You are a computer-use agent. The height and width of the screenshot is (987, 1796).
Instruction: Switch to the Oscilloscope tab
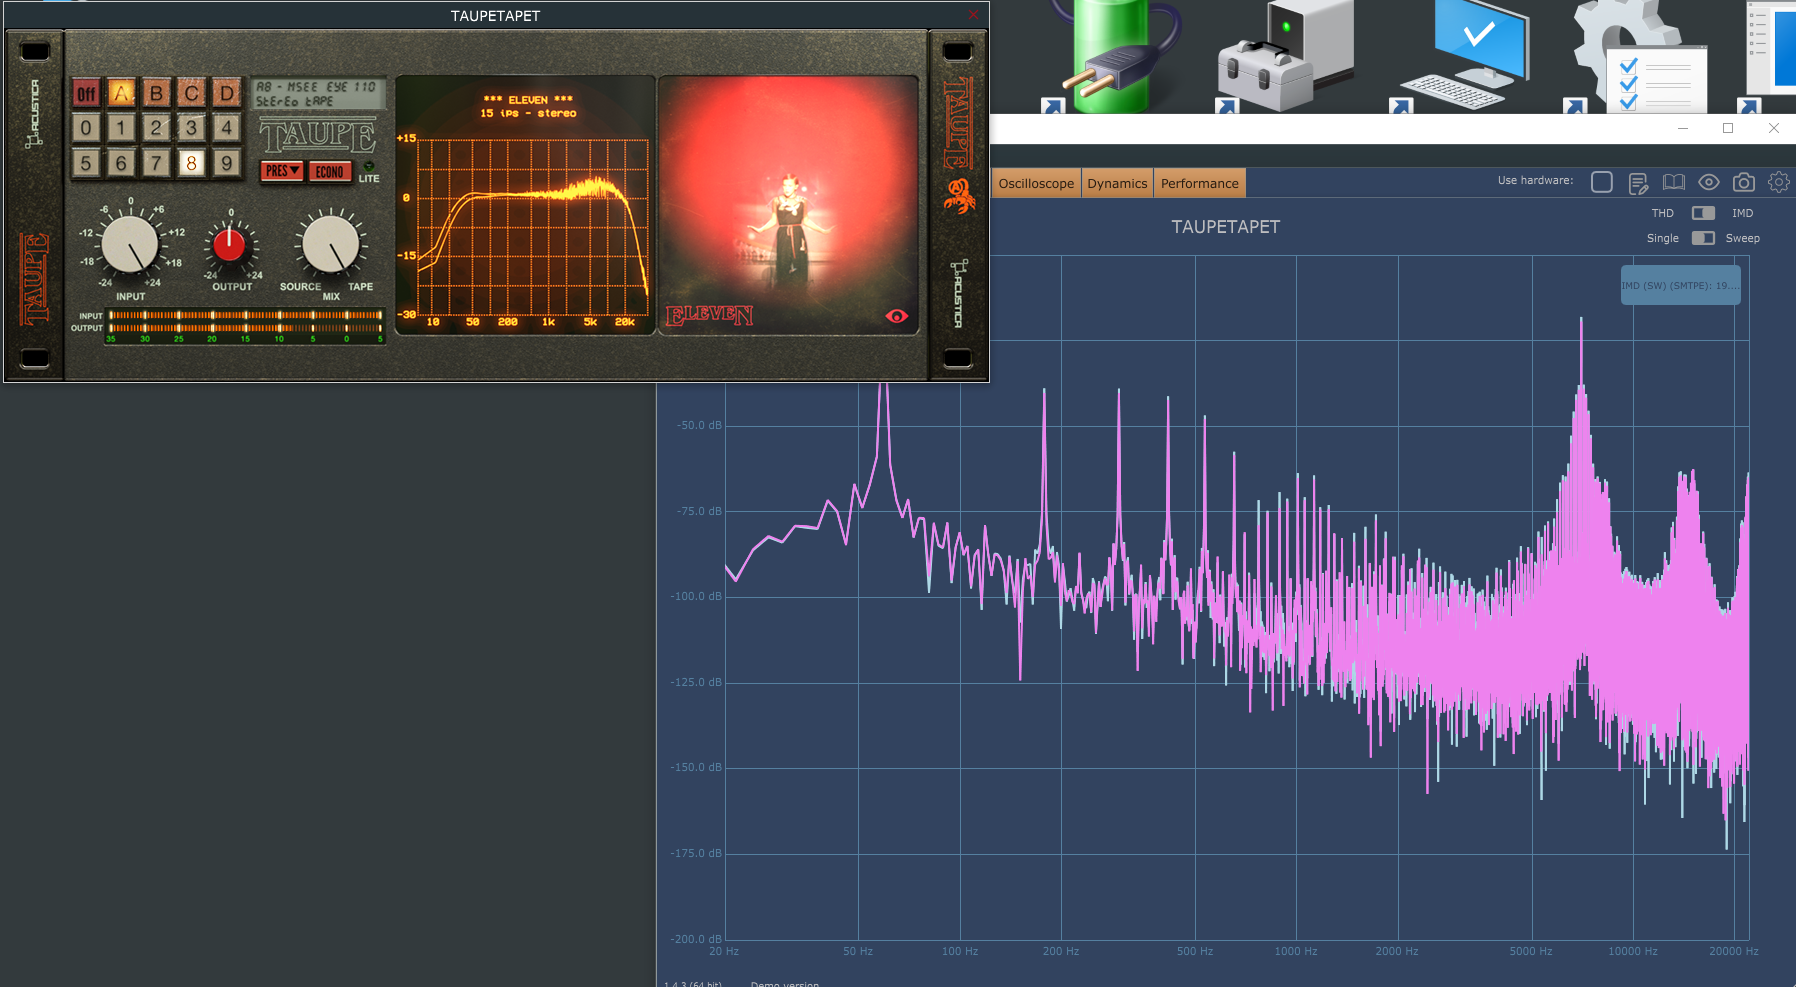1036,183
